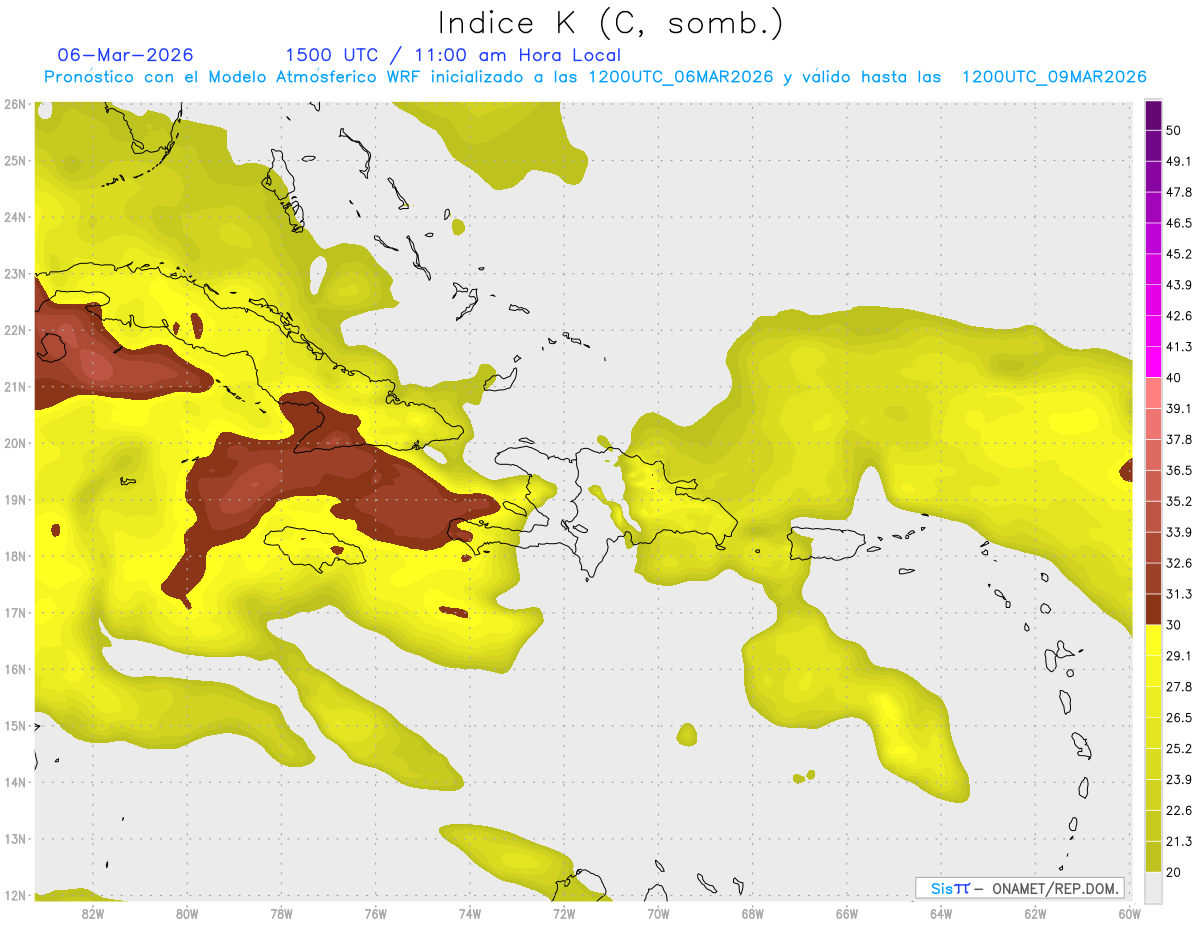Select the colorbar label '21.3'

tap(1179, 841)
